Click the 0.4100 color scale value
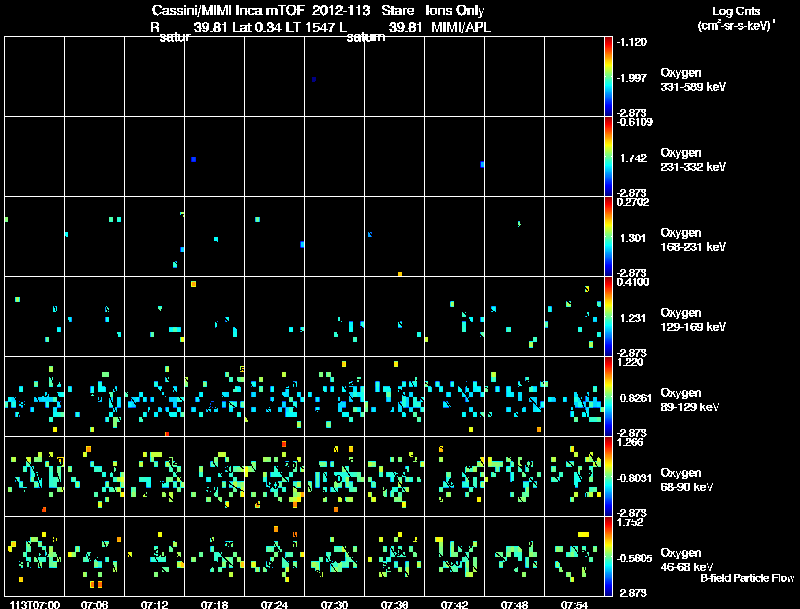Image resolution: width=800 pixels, height=609 pixels. 633,282
